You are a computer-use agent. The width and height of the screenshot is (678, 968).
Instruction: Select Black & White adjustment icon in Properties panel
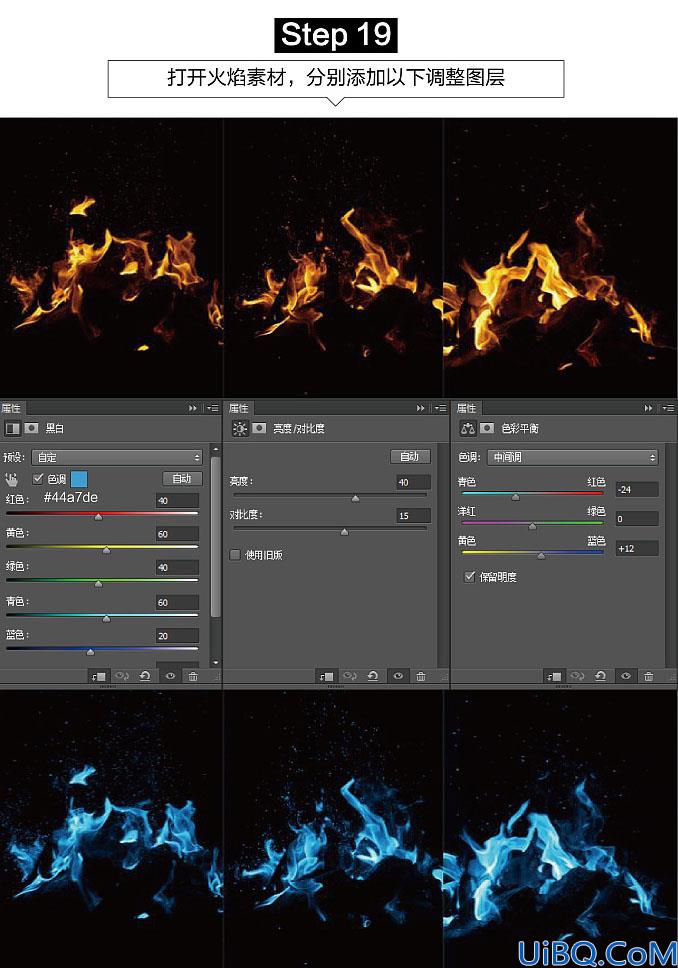pyautogui.click(x=12, y=428)
